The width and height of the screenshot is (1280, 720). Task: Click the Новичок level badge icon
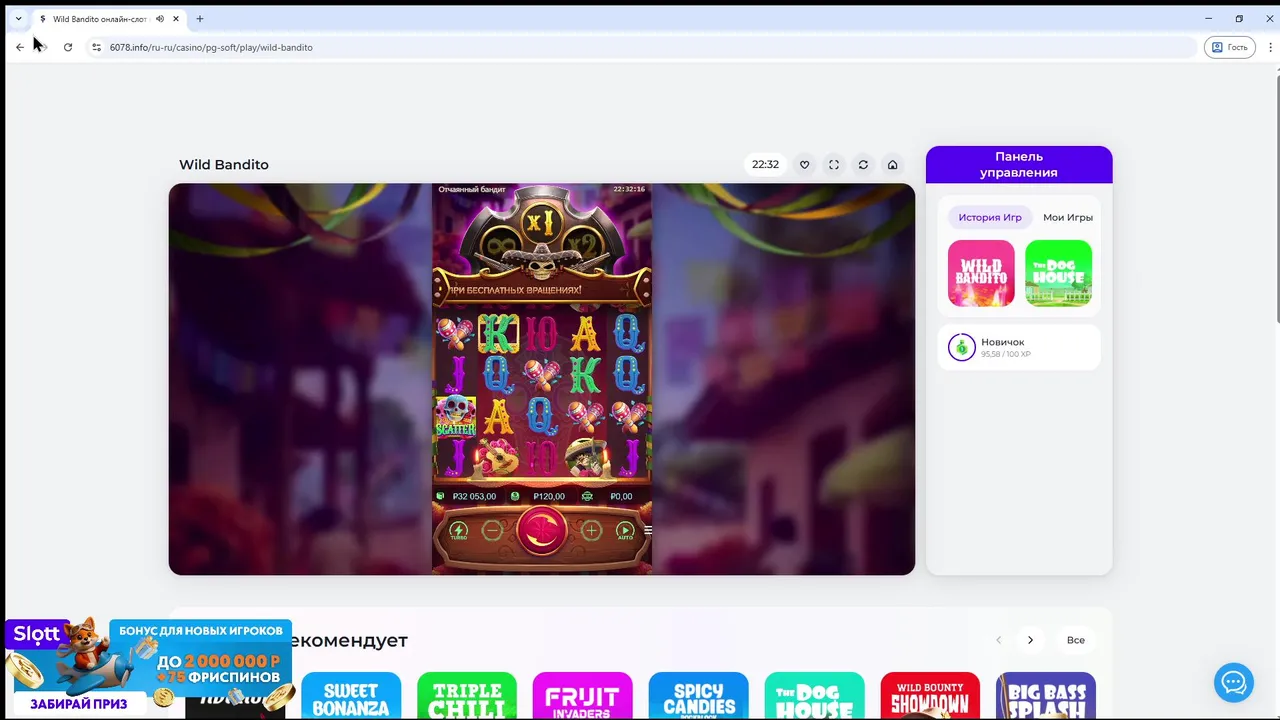(961, 347)
